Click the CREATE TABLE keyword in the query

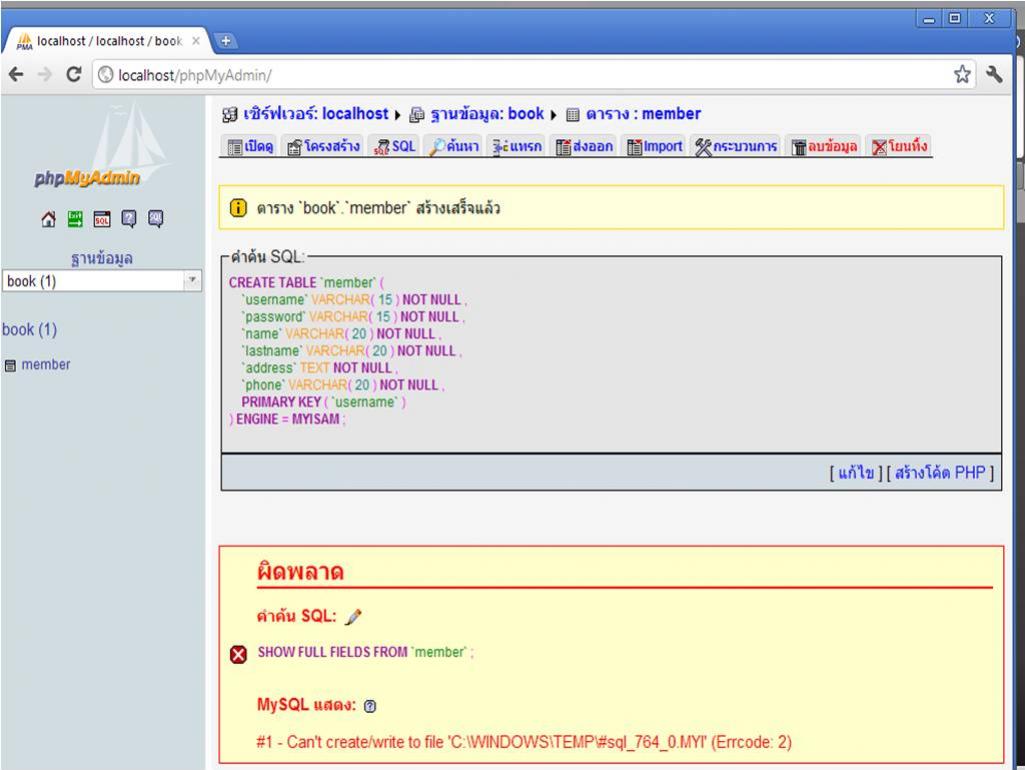coord(273,282)
